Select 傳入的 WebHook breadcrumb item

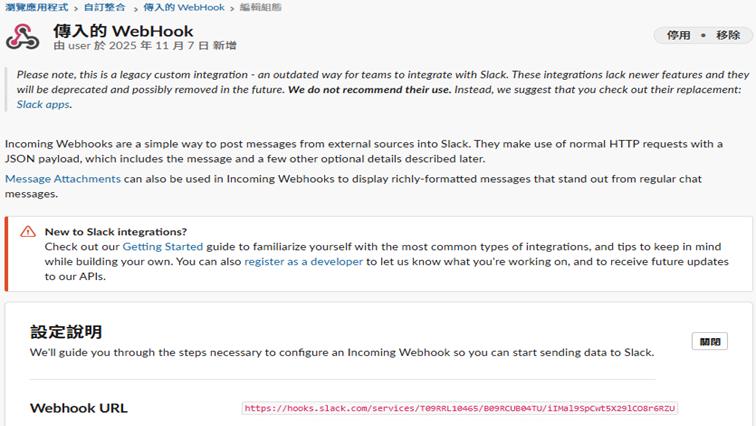click(183, 7)
